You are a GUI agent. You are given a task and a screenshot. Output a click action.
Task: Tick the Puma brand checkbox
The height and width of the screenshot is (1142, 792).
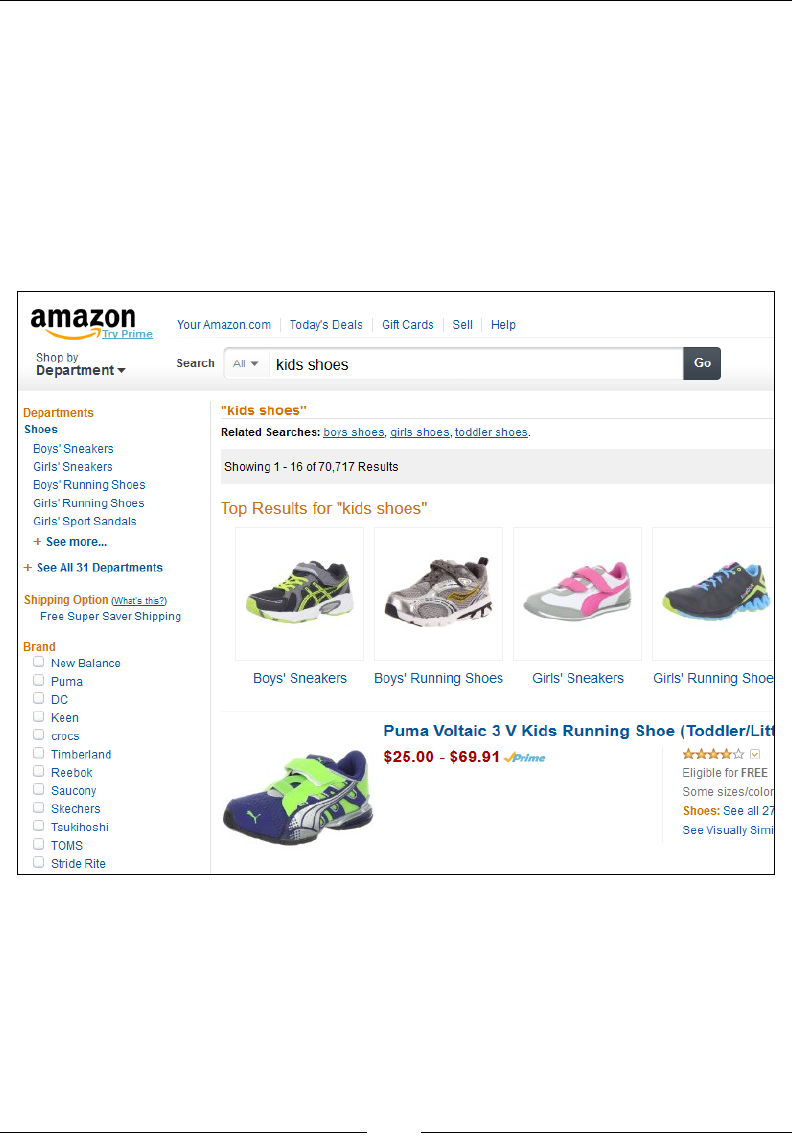click(39, 680)
